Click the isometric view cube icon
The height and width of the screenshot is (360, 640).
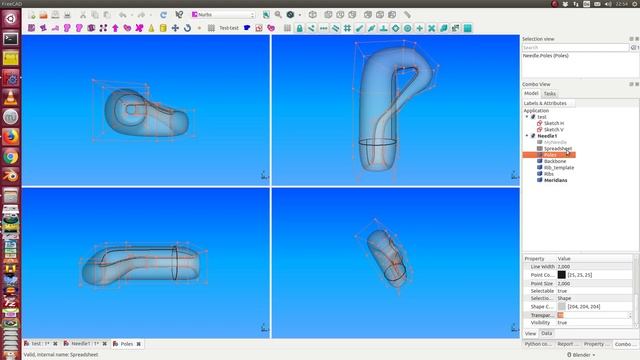coord(313,15)
